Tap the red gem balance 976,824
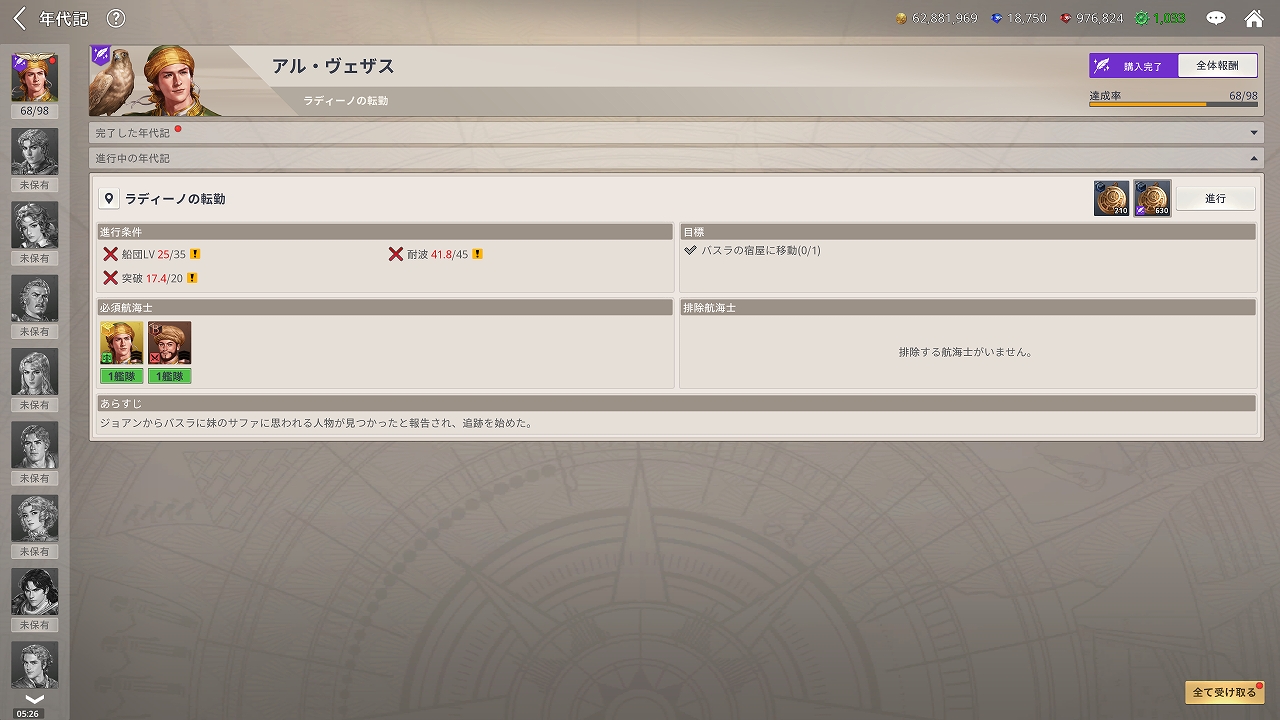This screenshot has height=720, width=1280. pyautogui.click(x=1090, y=18)
